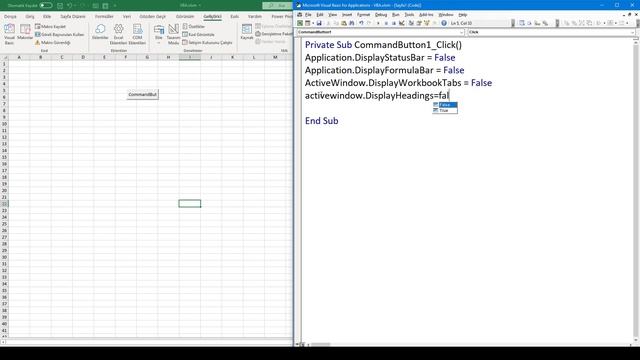
Task: Click İletişim Kutusunu Çalıştır
Action: coord(207,42)
